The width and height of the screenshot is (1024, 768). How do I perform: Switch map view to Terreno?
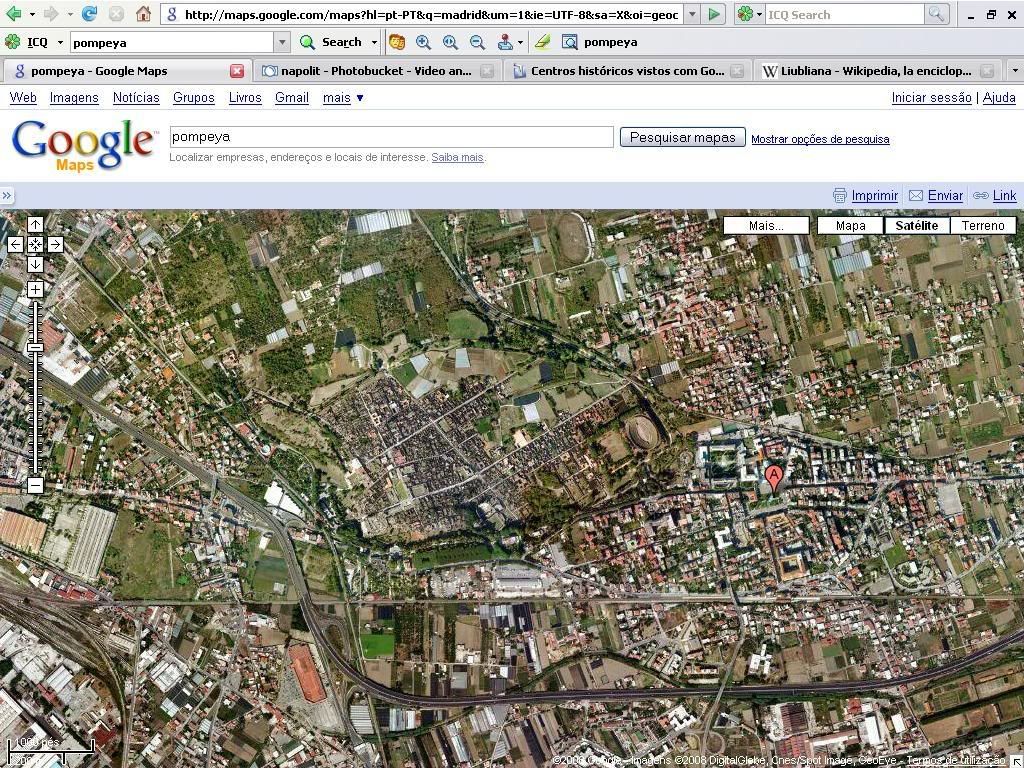click(982, 226)
